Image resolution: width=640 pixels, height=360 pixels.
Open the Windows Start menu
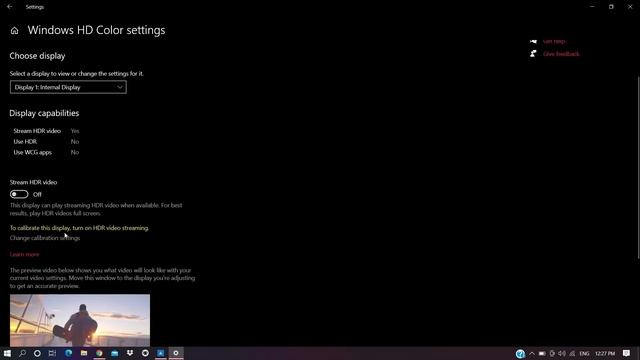click(7, 353)
